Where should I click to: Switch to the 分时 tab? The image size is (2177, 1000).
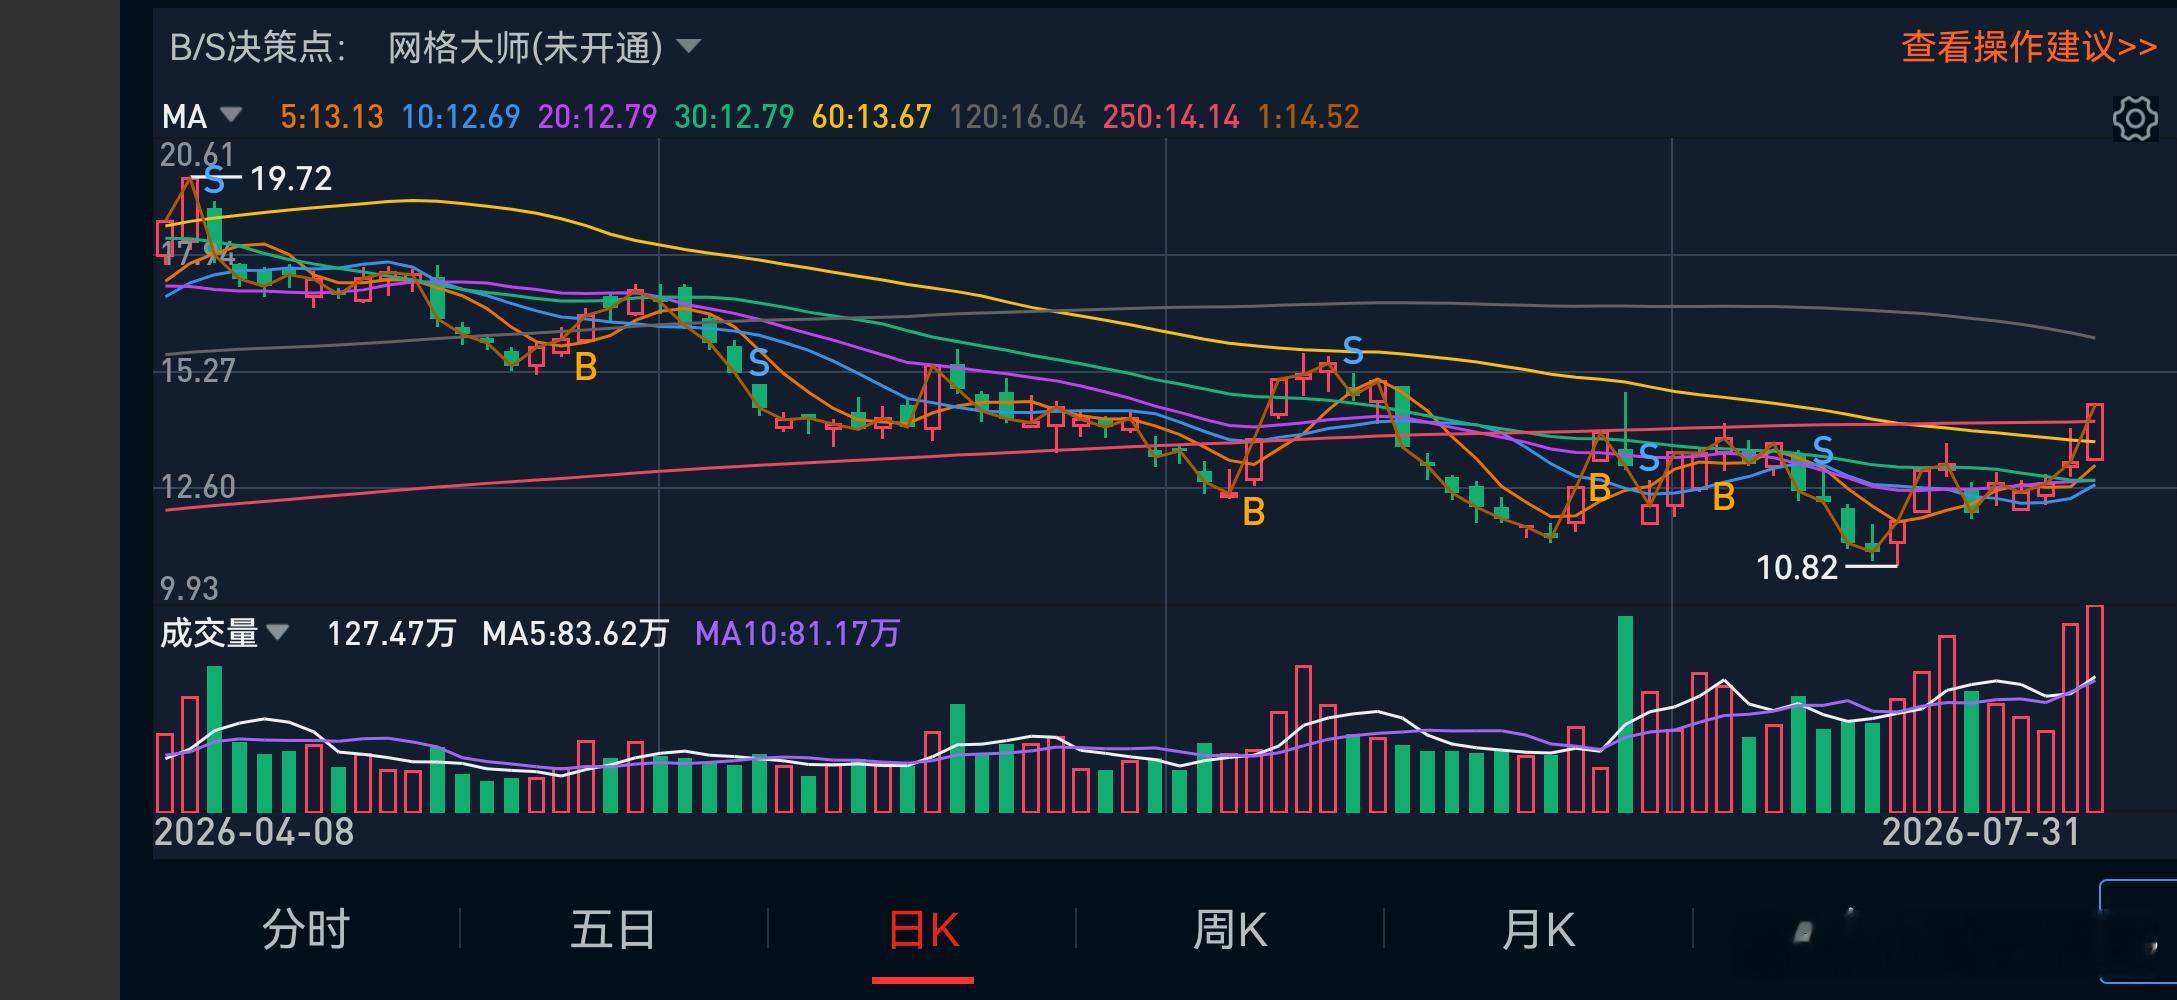[306, 929]
